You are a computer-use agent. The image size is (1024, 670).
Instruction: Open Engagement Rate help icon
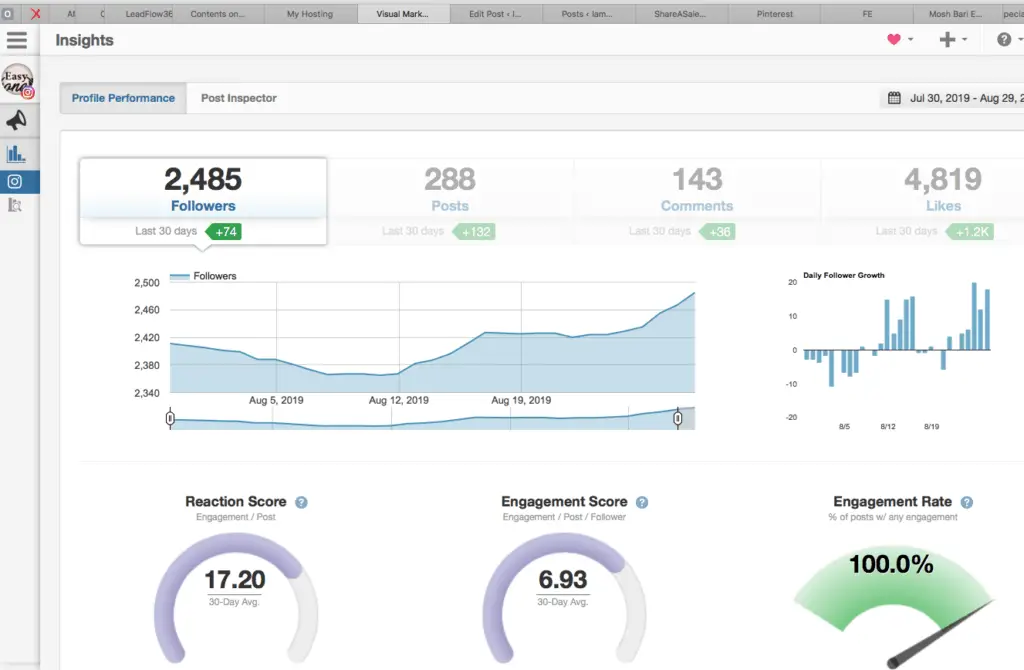click(967, 502)
